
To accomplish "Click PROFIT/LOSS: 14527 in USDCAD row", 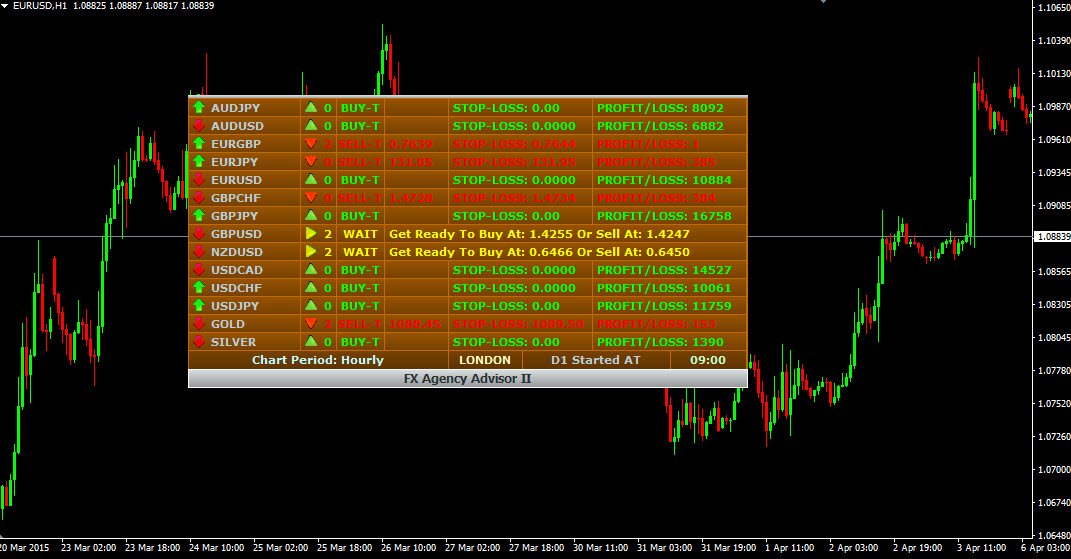I will tap(664, 270).
